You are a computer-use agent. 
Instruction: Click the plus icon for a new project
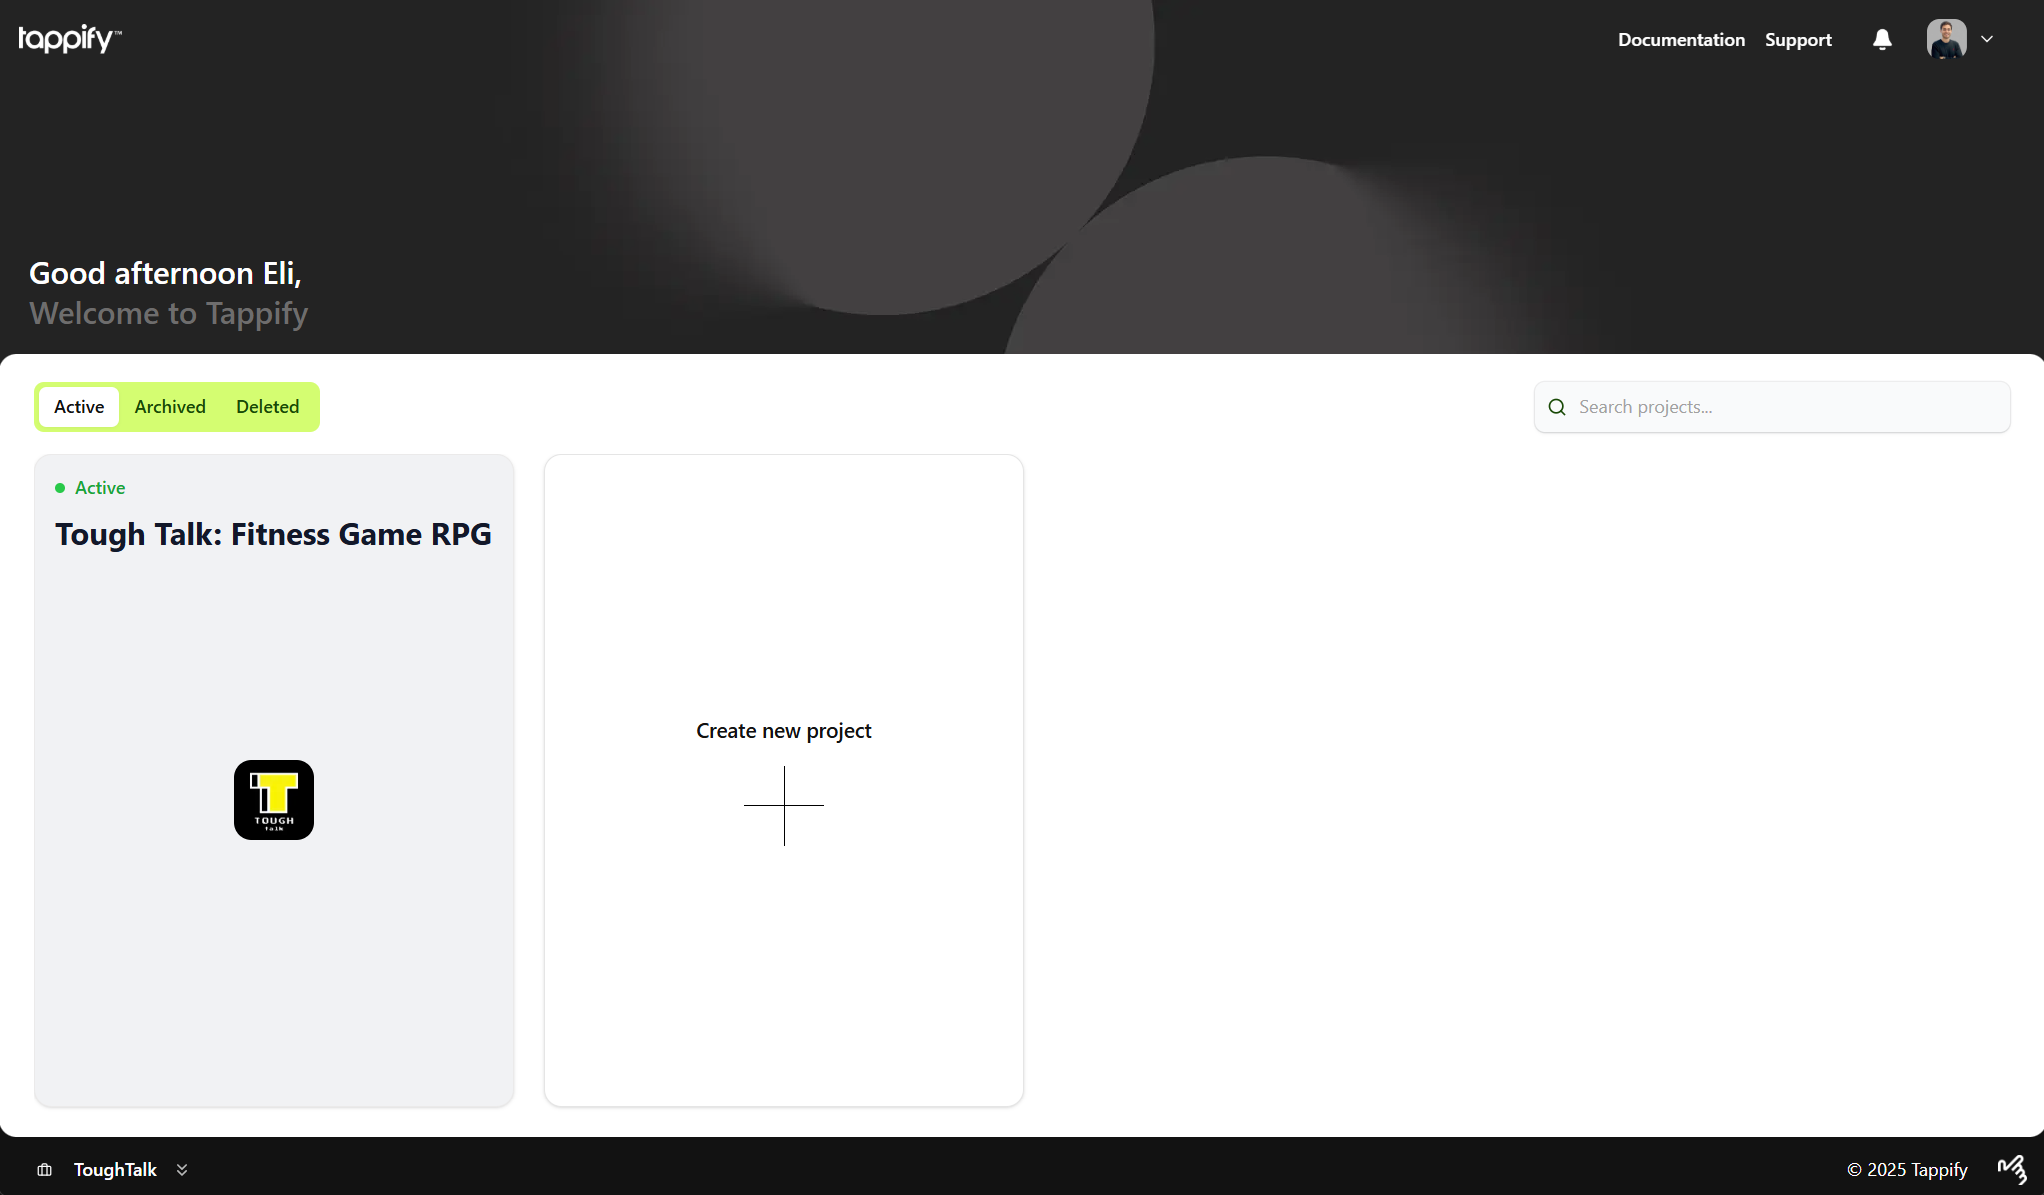click(x=784, y=805)
